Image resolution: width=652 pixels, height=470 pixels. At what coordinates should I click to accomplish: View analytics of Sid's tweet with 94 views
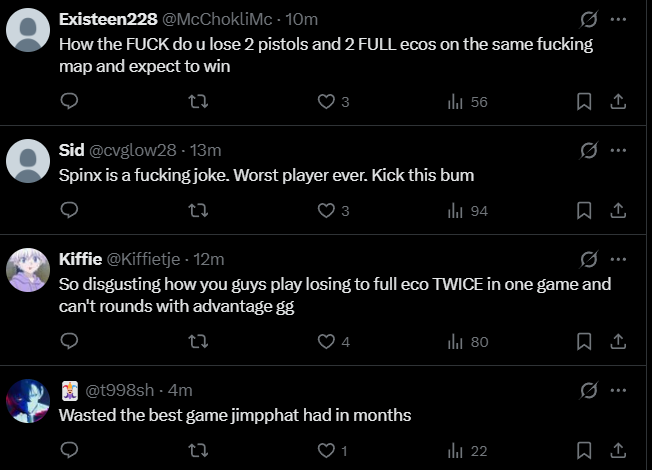(x=468, y=210)
